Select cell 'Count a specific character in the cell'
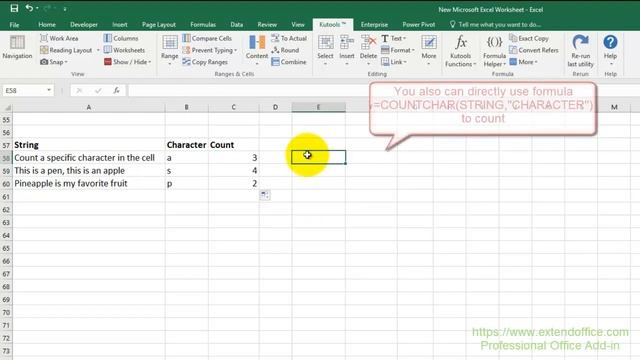Viewport: 640px width, 360px height. click(x=89, y=158)
